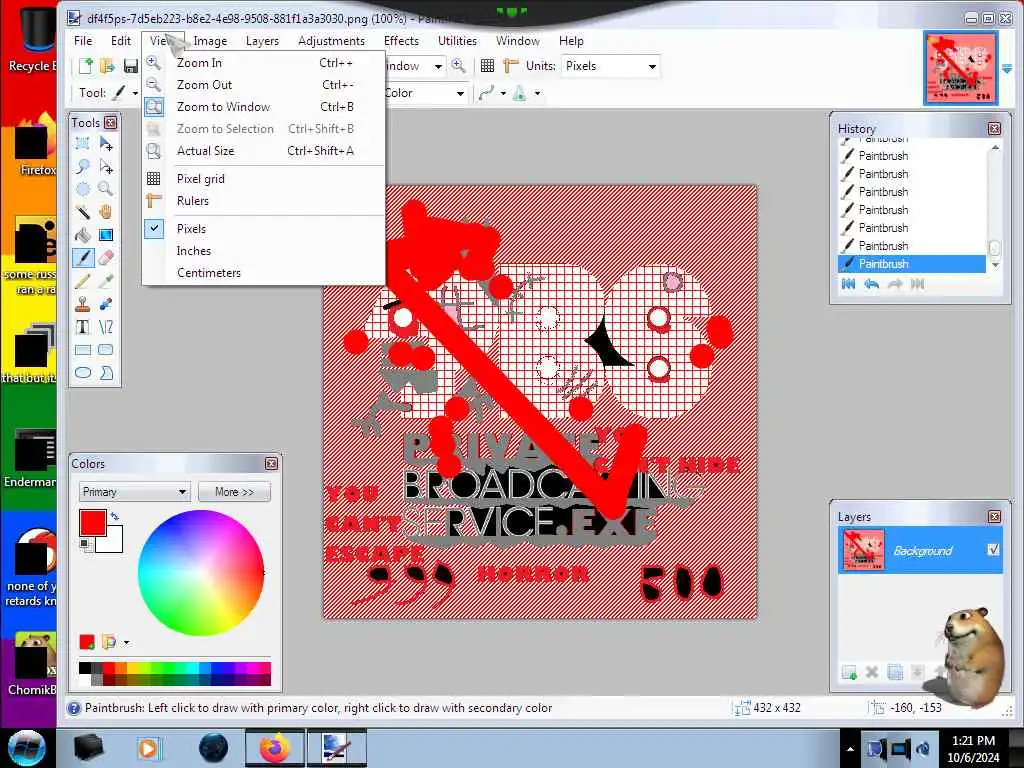Choose Inches as the measurement unit
Viewport: 1024px width, 768px height.
tap(264, 251)
